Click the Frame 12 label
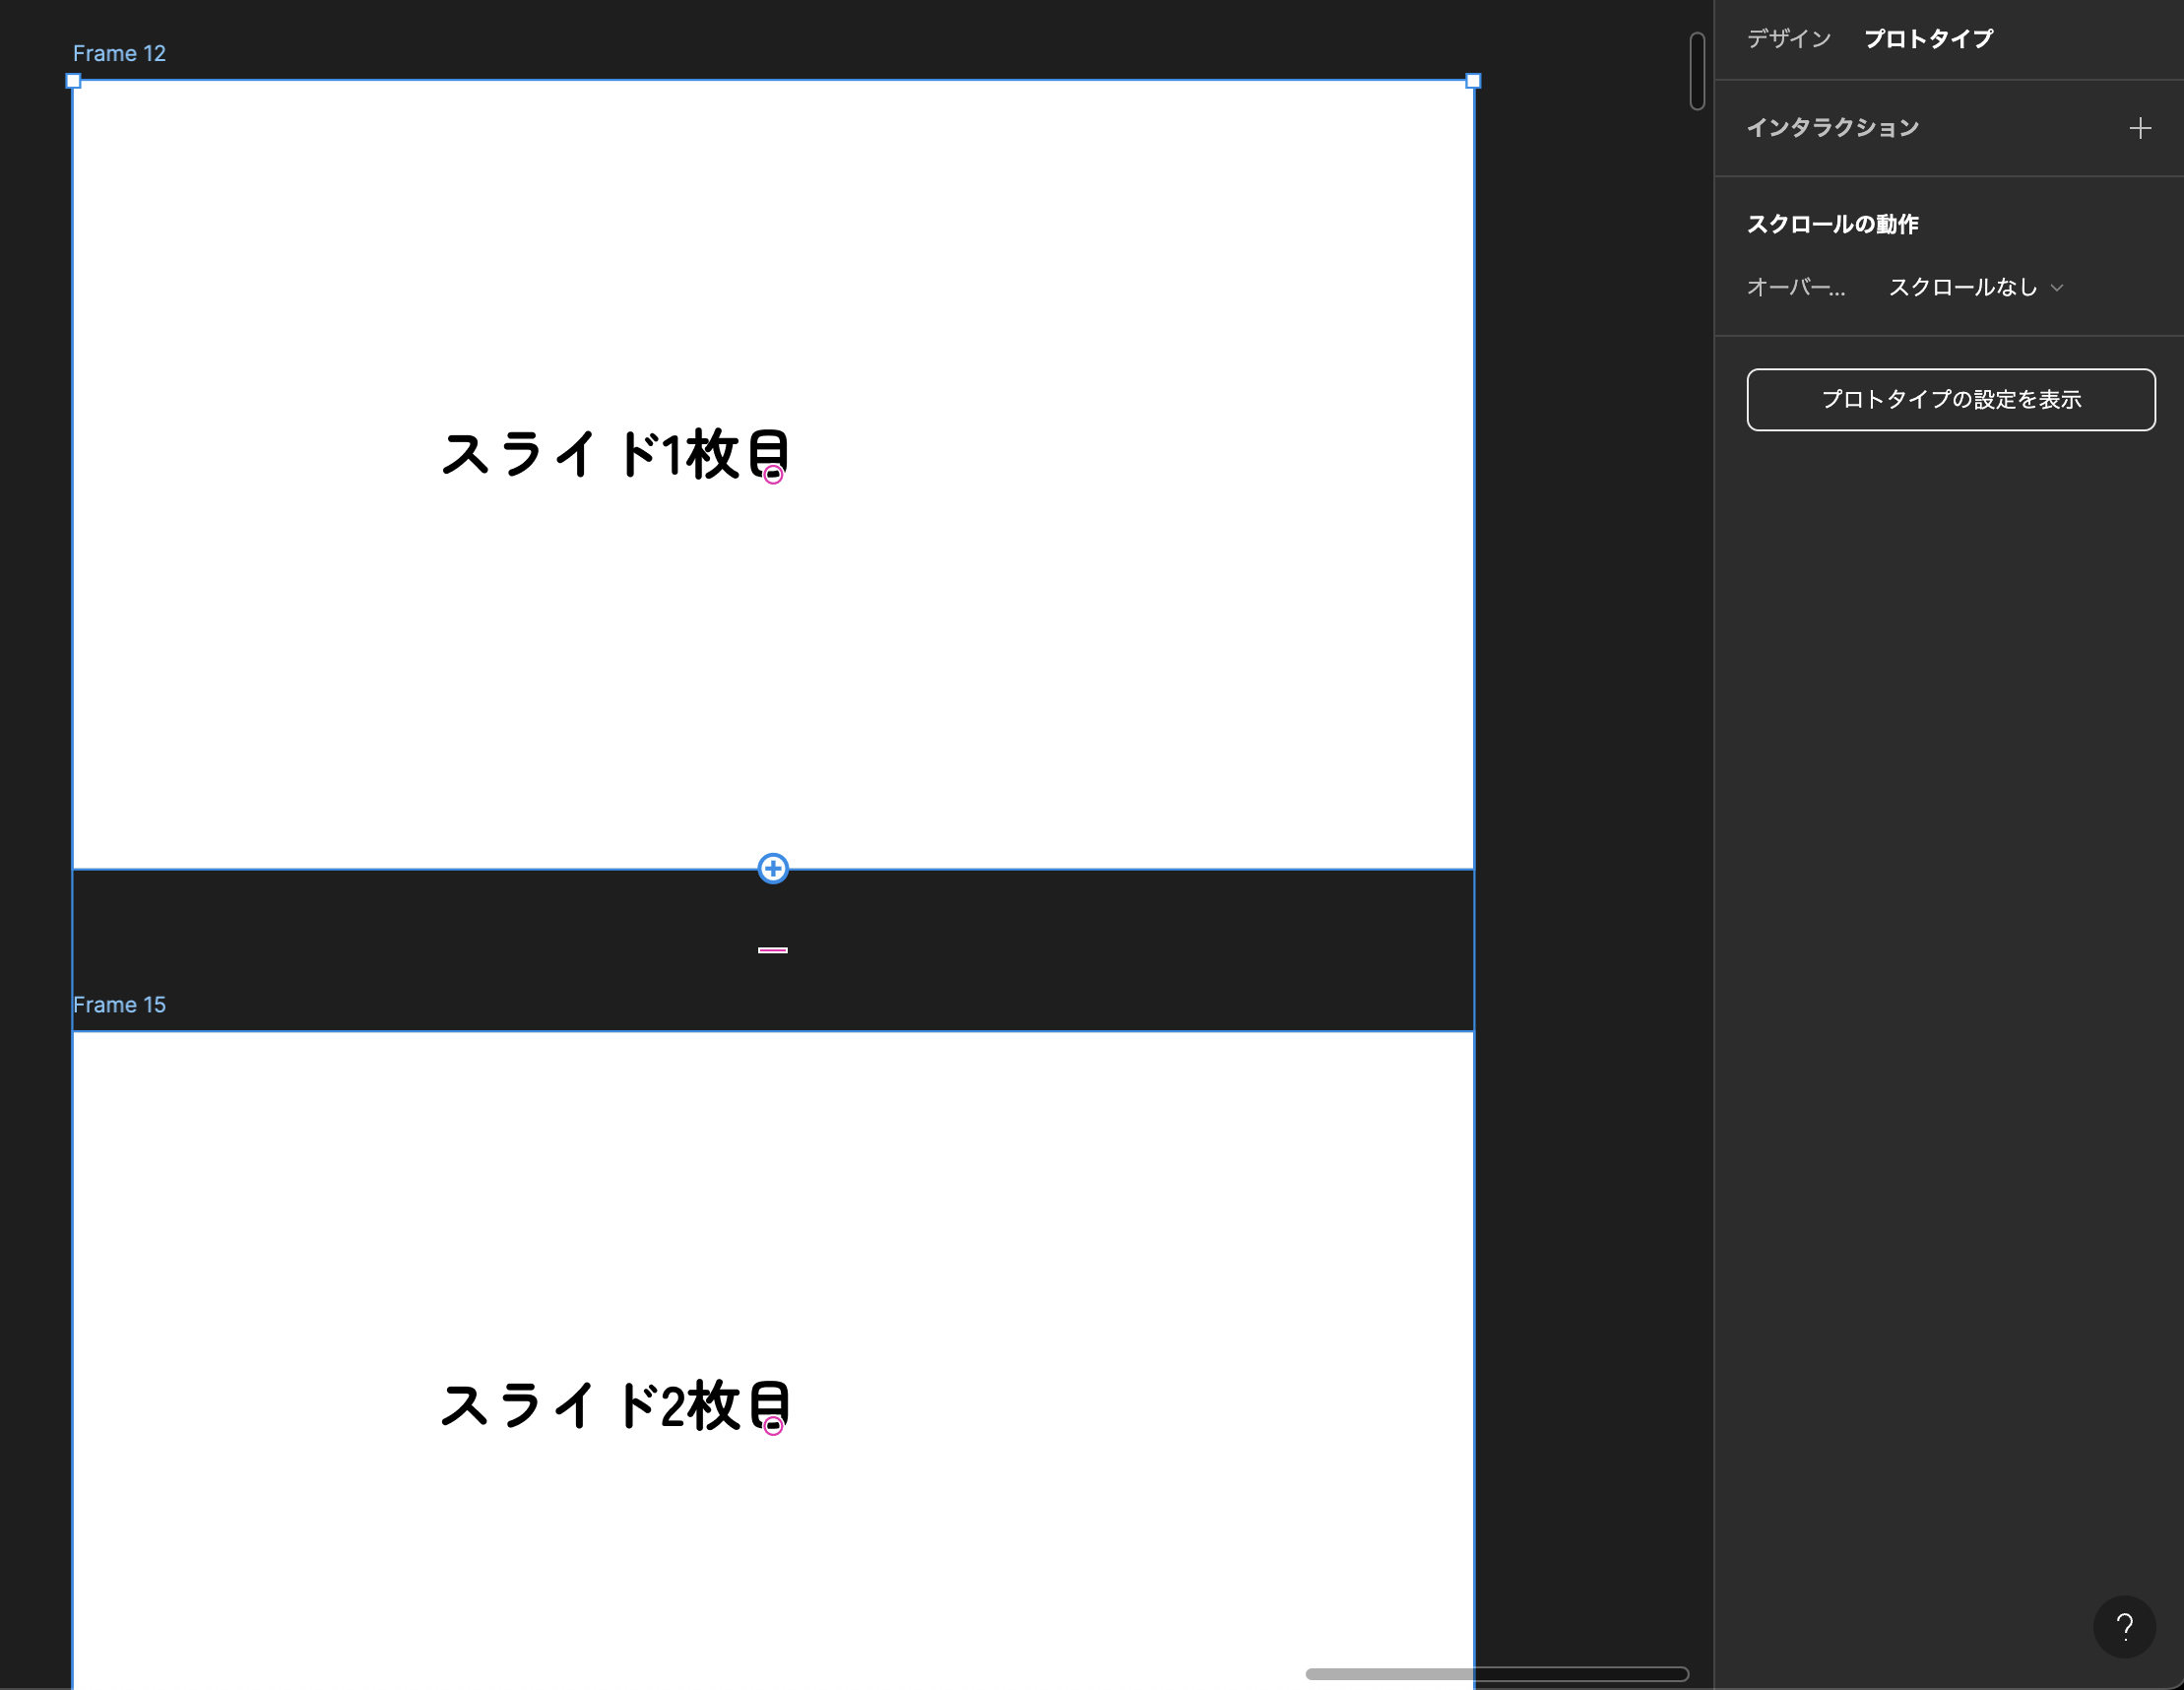2184x1690 pixels. (x=117, y=53)
